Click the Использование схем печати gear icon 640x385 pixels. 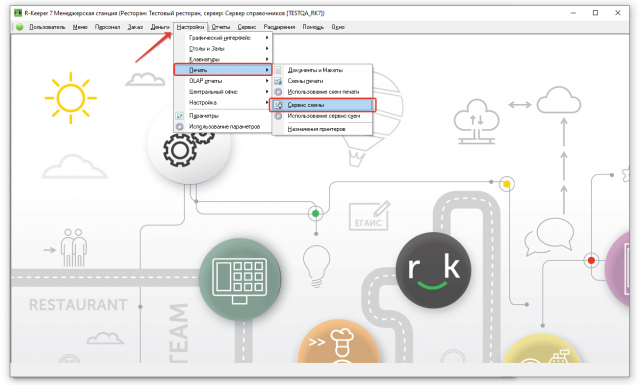(x=278, y=92)
